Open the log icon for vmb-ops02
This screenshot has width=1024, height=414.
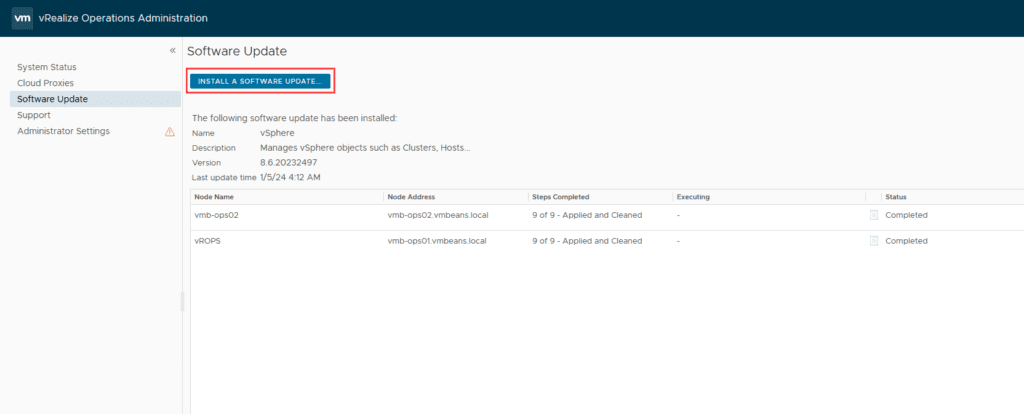point(874,215)
